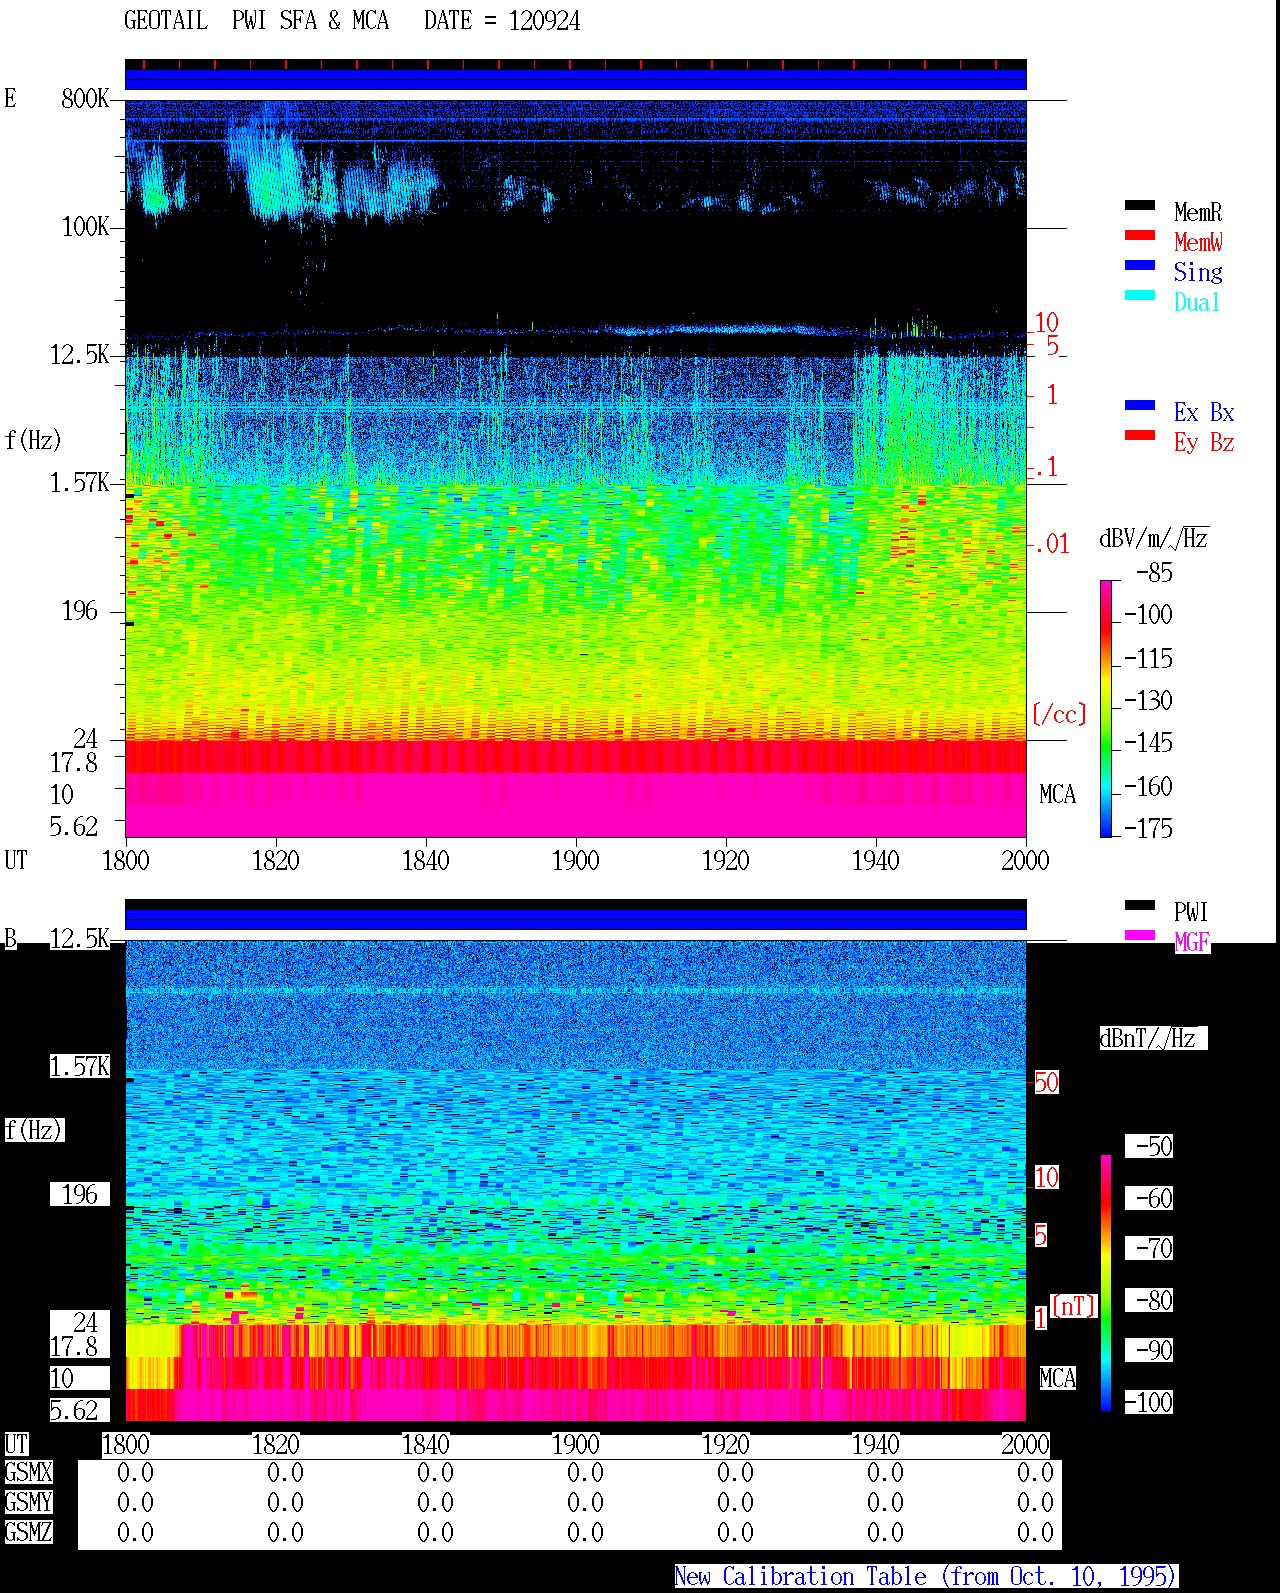This screenshot has width=1280, height=1593.
Task: Click the dBV/m electric field color scale bar
Action: 1106,708
